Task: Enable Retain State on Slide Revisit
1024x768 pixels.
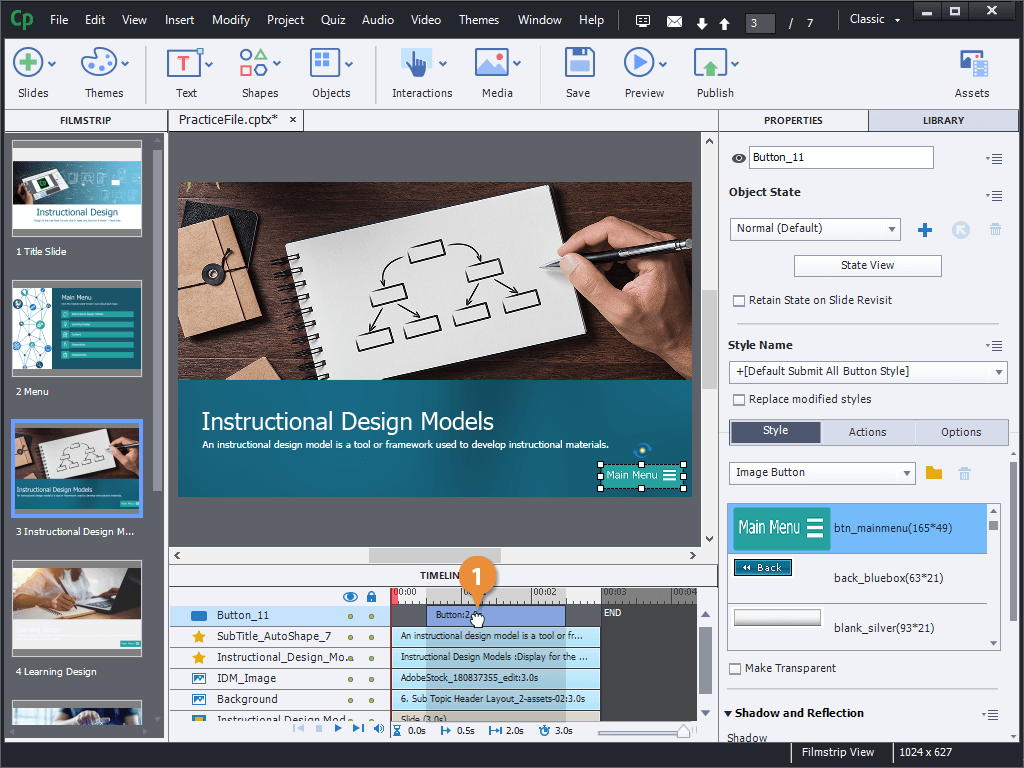Action: coord(739,301)
